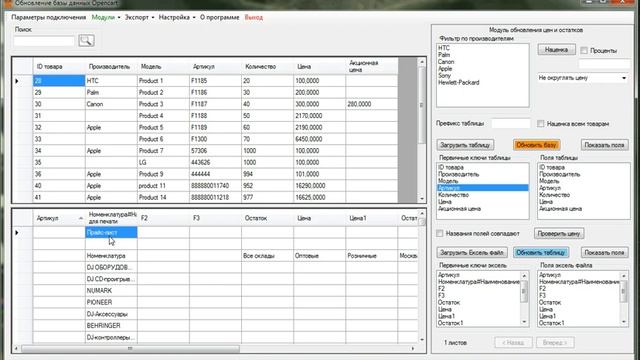640x360 pixels.
Task: Select the cell F1187 in top grid
Action: [x=215, y=104]
